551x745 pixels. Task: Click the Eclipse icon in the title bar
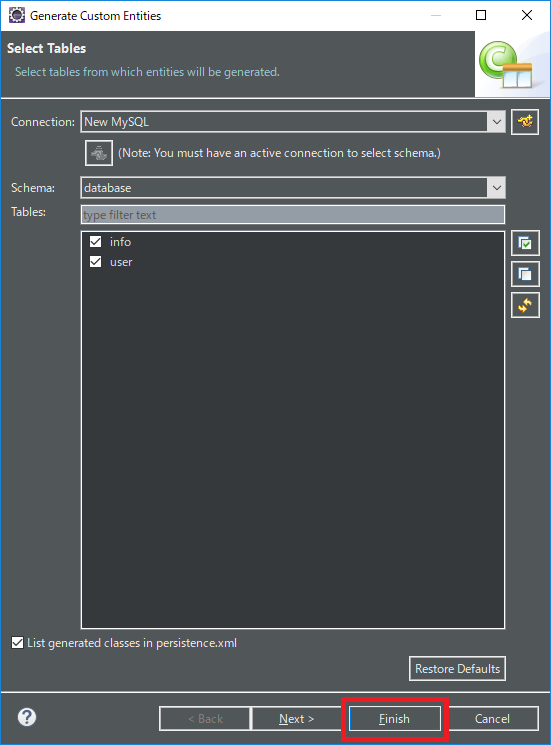pyautogui.click(x=17, y=15)
